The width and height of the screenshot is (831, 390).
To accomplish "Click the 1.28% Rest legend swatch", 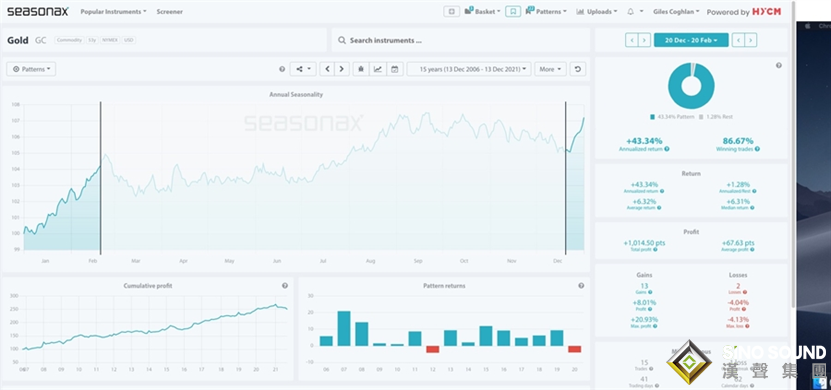I will (701, 117).
